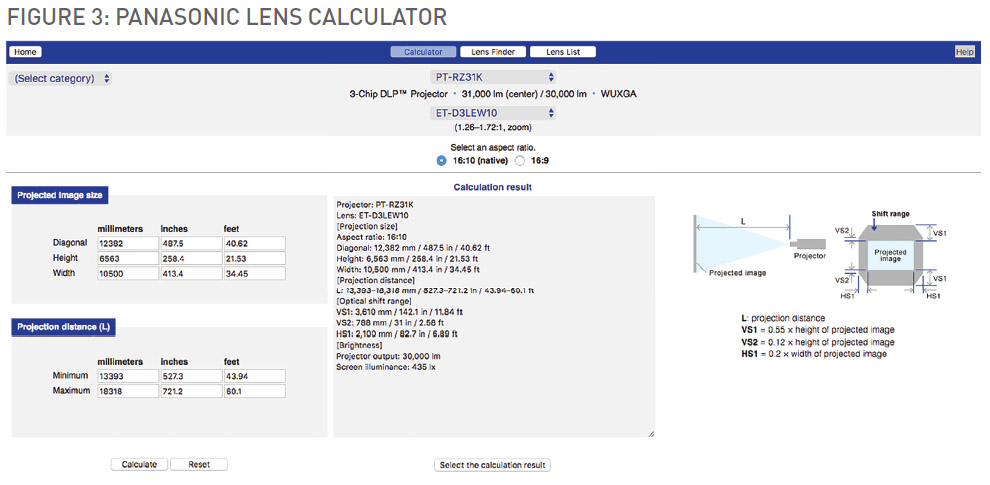Click the Maximum millimeters field 18318
Image resolution: width=990 pixels, height=485 pixels.
tap(127, 392)
